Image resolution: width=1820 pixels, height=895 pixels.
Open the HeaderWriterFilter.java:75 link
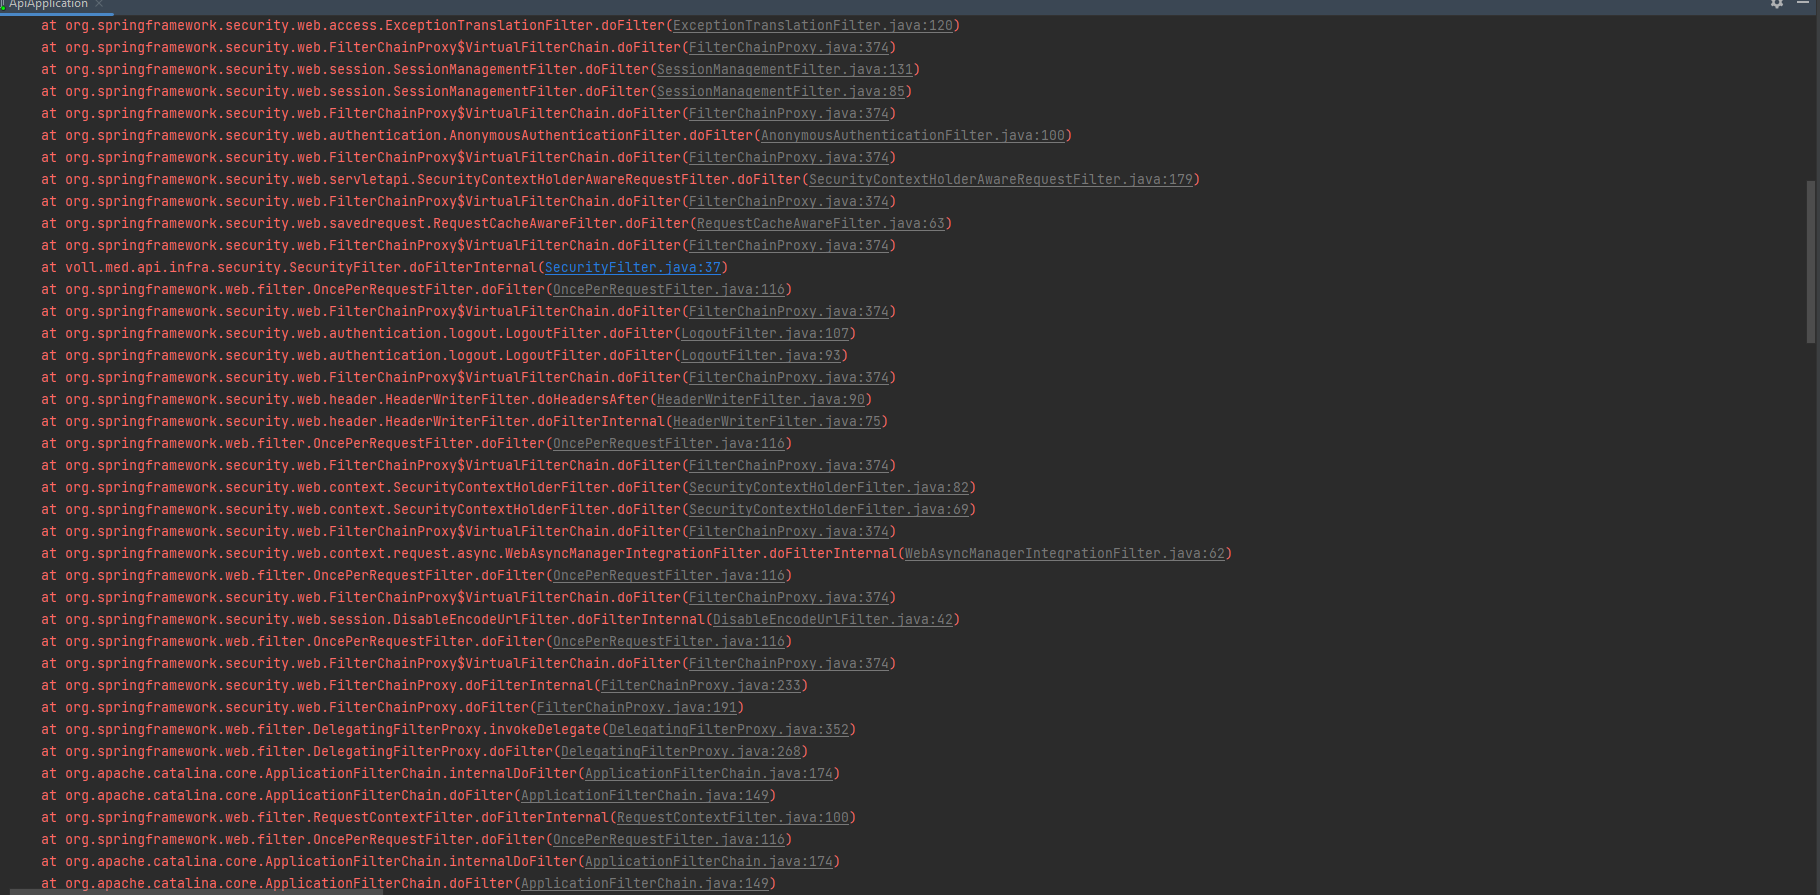click(777, 422)
